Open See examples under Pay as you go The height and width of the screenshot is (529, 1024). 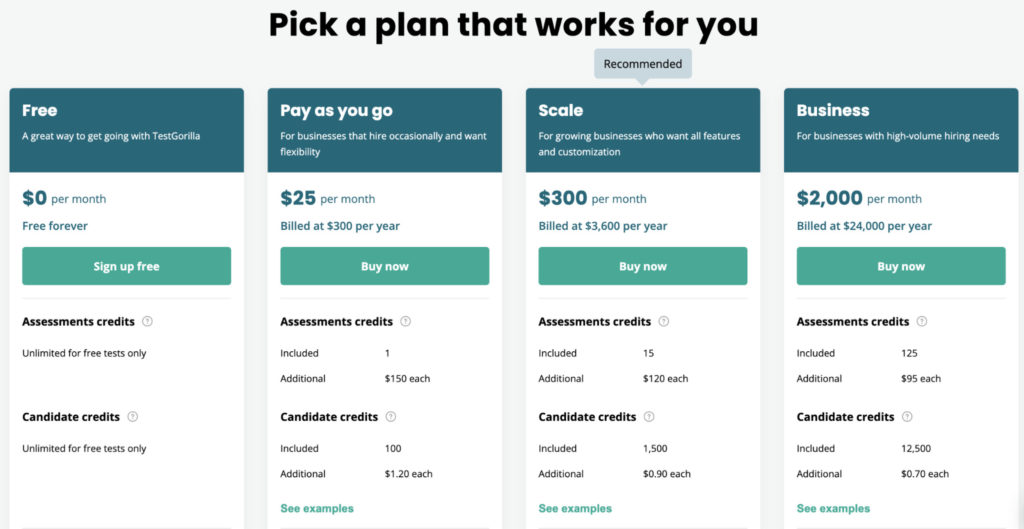317,509
